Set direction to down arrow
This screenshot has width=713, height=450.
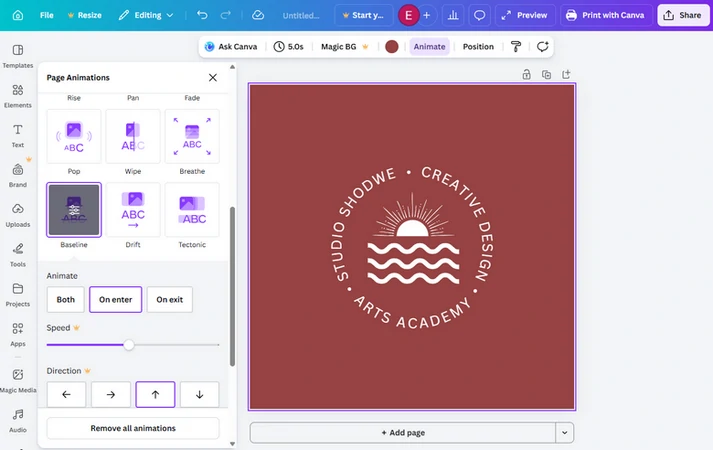pyautogui.click(x=200, y=395)
